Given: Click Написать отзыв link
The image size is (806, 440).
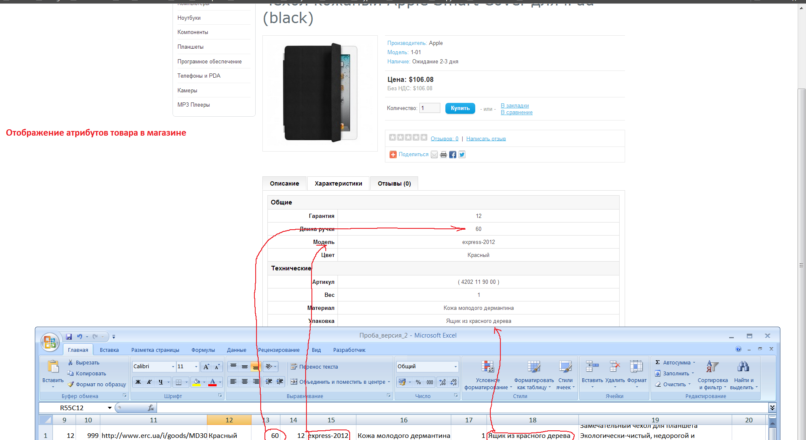Looking at the screenshot, I should [x=486, y=138].
